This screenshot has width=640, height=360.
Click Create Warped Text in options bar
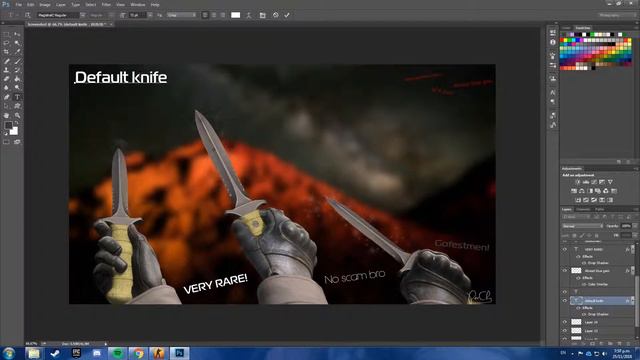point(249,15)
